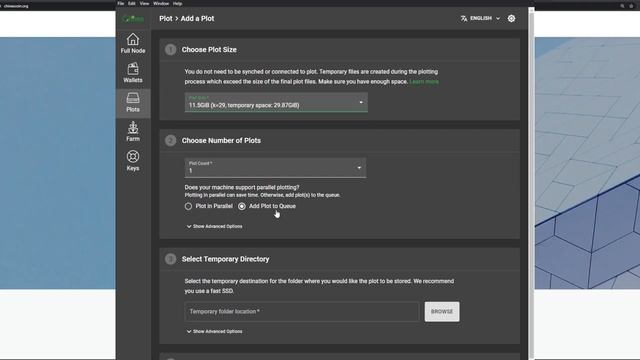
Task: Click the vertical scrollbar of the app
Action: point(531,184)
